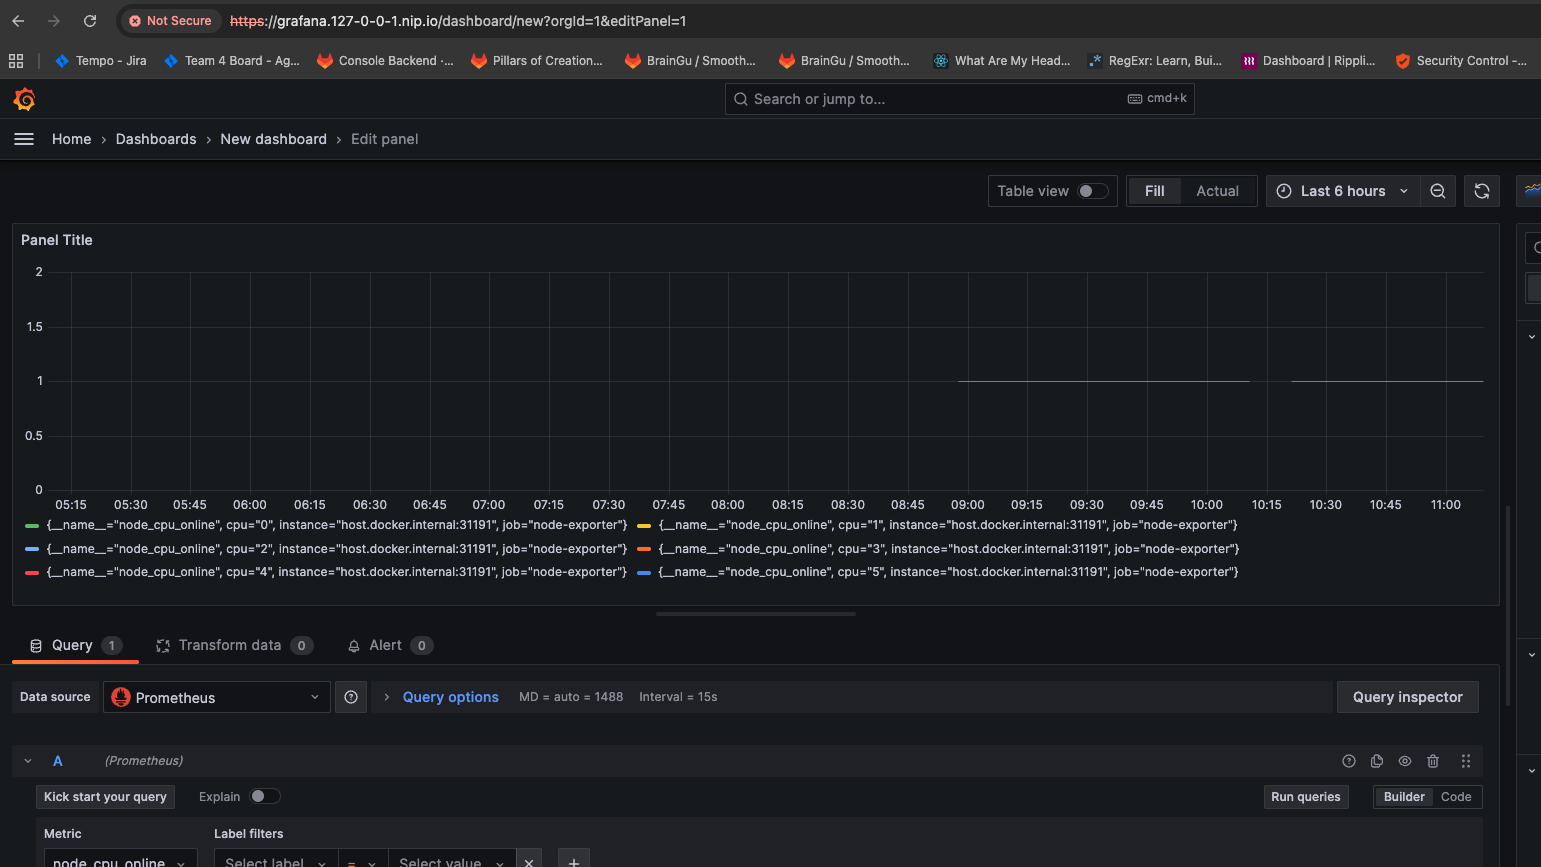Click the orange cpu="3" legend color swatch
Viewport: 1541px width, 867px height.
(644, 549)
